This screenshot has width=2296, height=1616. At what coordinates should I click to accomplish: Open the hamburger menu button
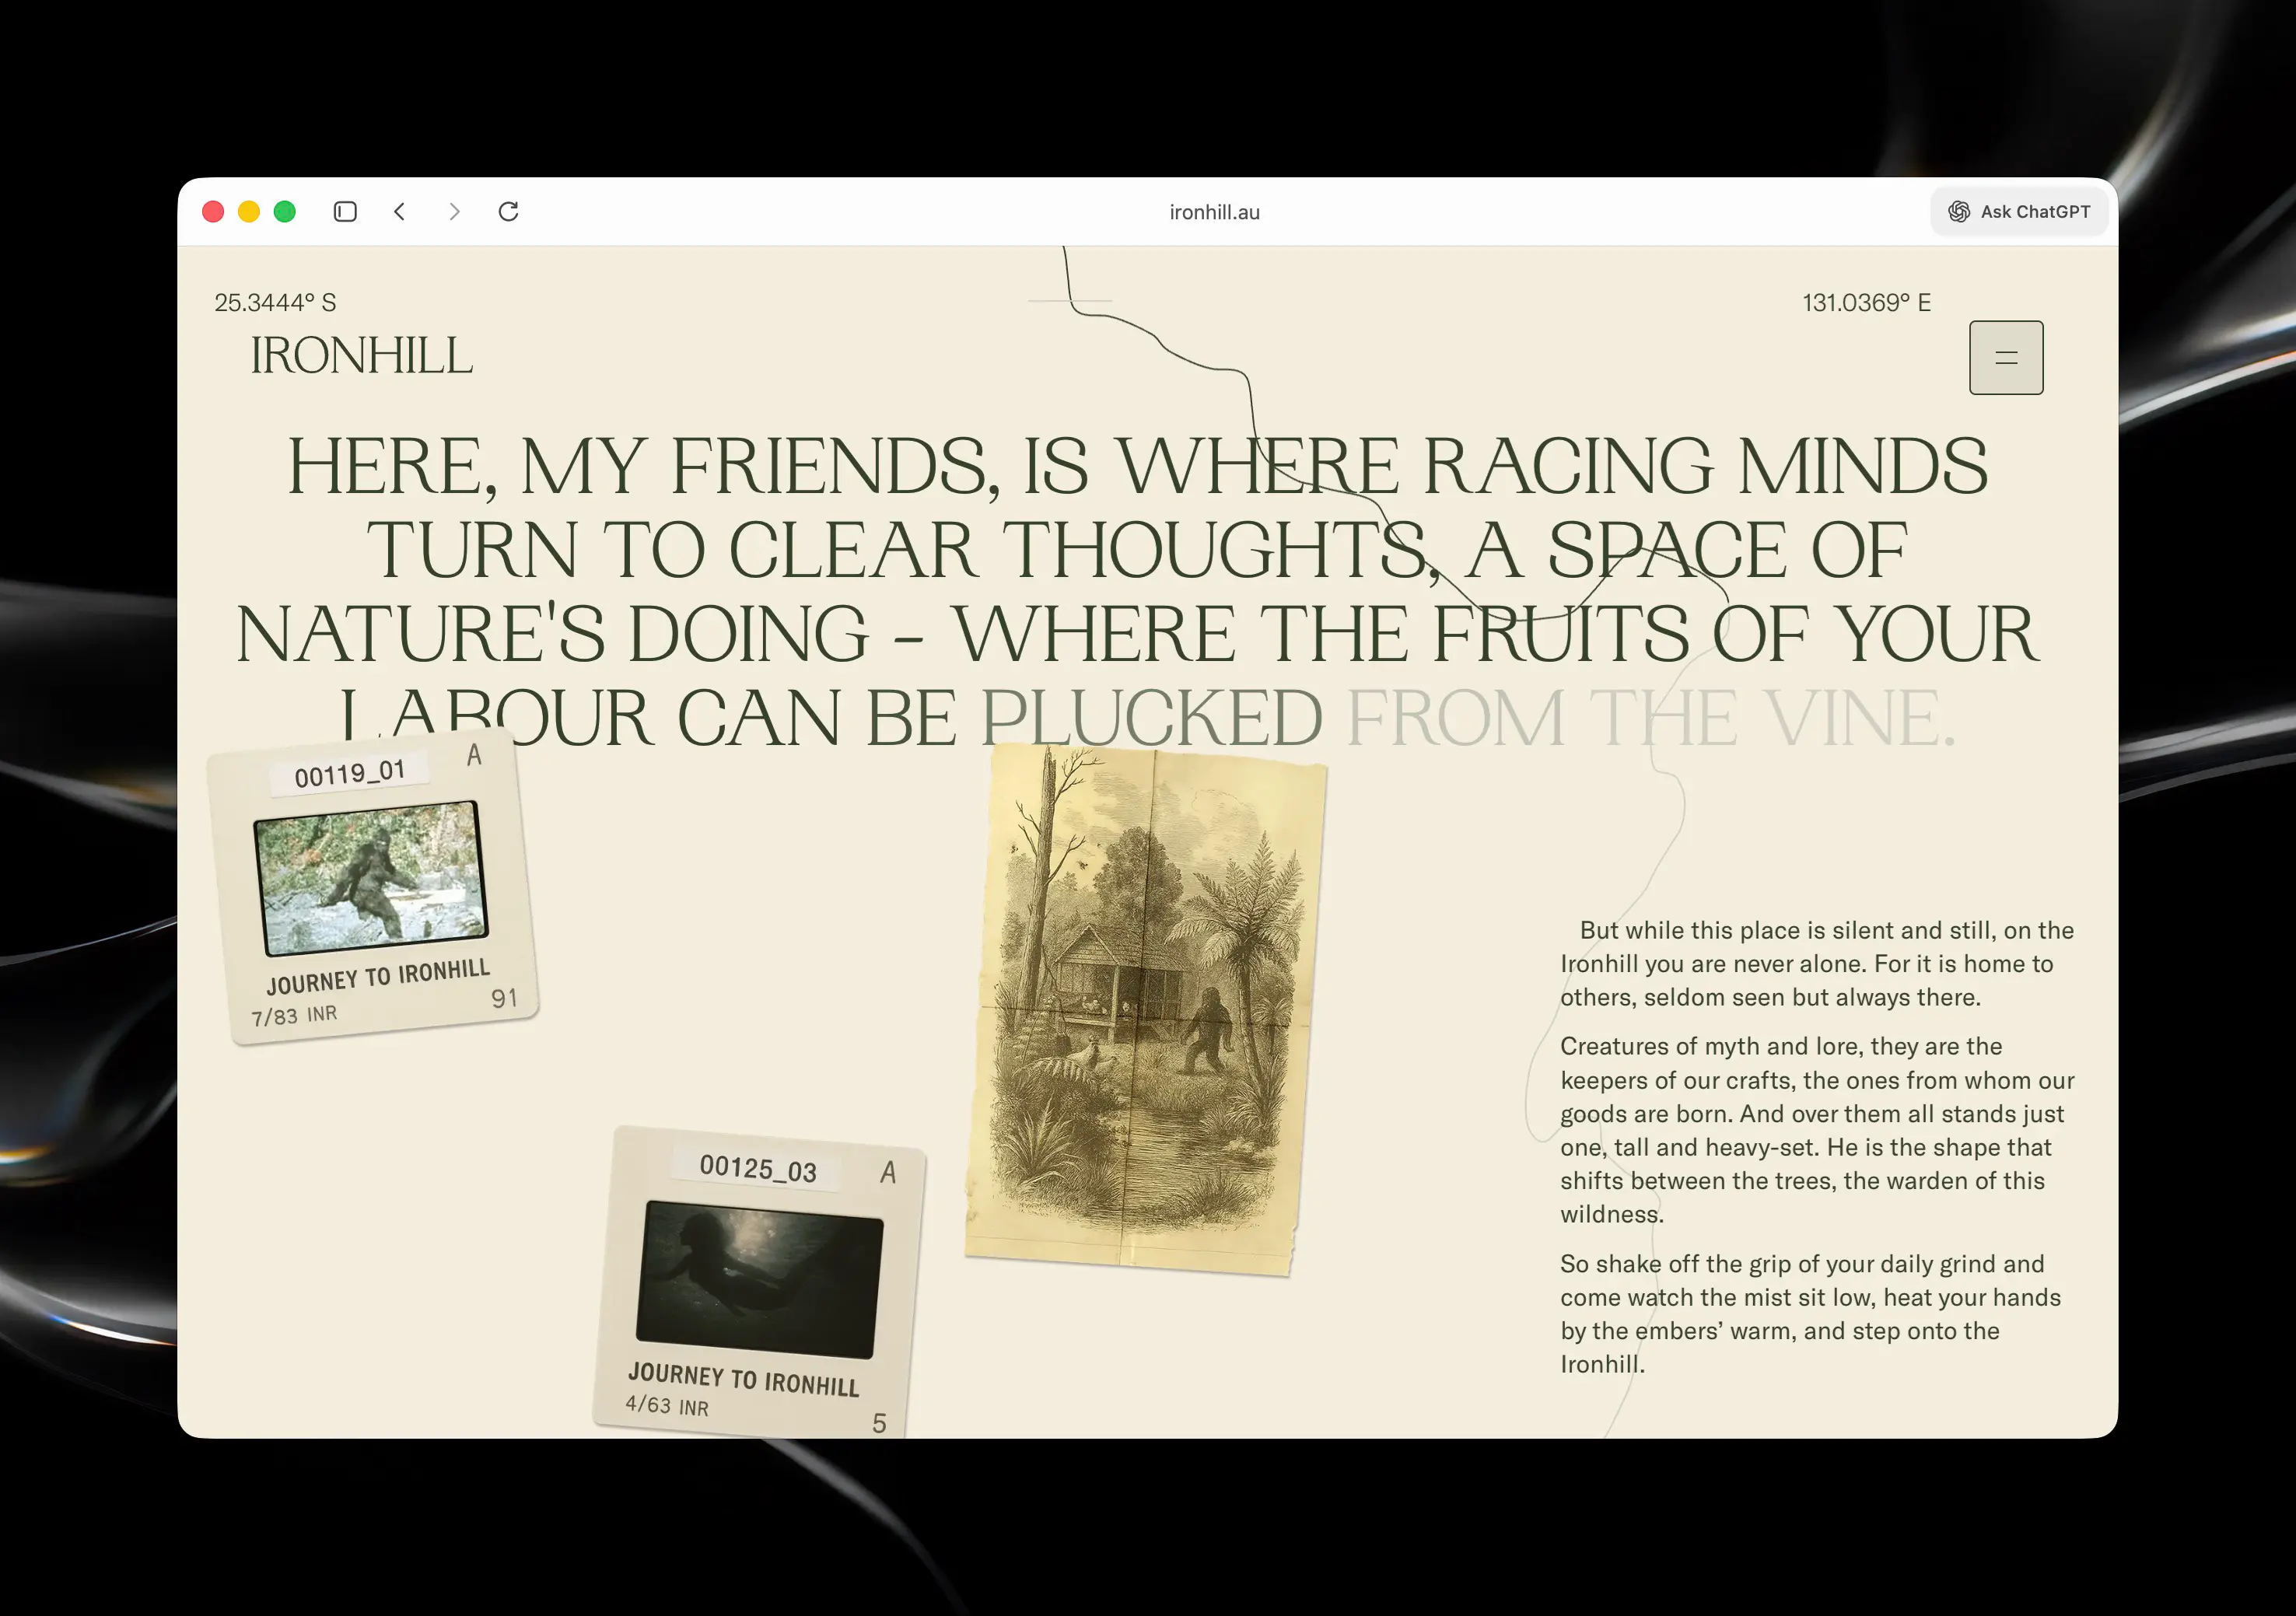2005,358
